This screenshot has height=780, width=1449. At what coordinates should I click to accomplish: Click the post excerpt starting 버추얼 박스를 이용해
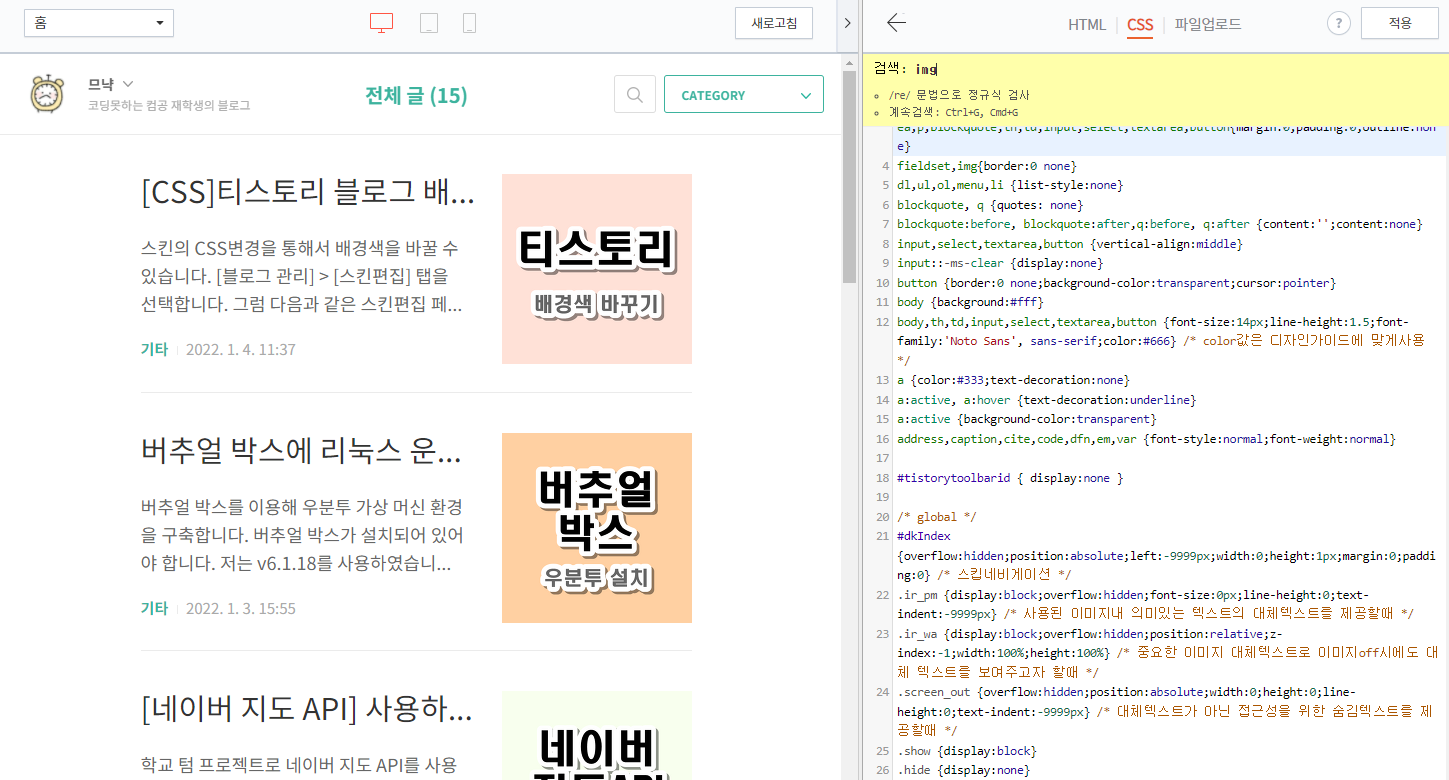(302, 535)
